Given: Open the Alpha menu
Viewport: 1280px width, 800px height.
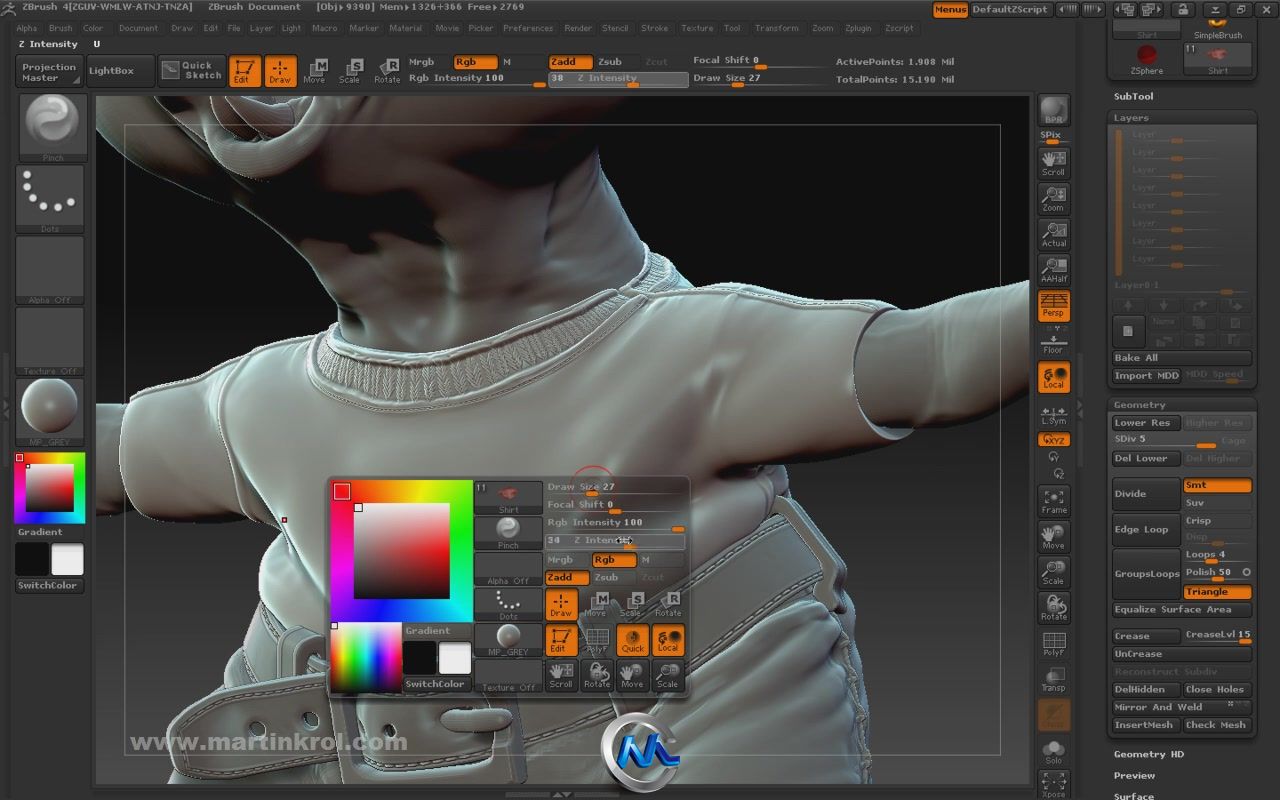Looking at the screenshot, I should tap(26, 28).
